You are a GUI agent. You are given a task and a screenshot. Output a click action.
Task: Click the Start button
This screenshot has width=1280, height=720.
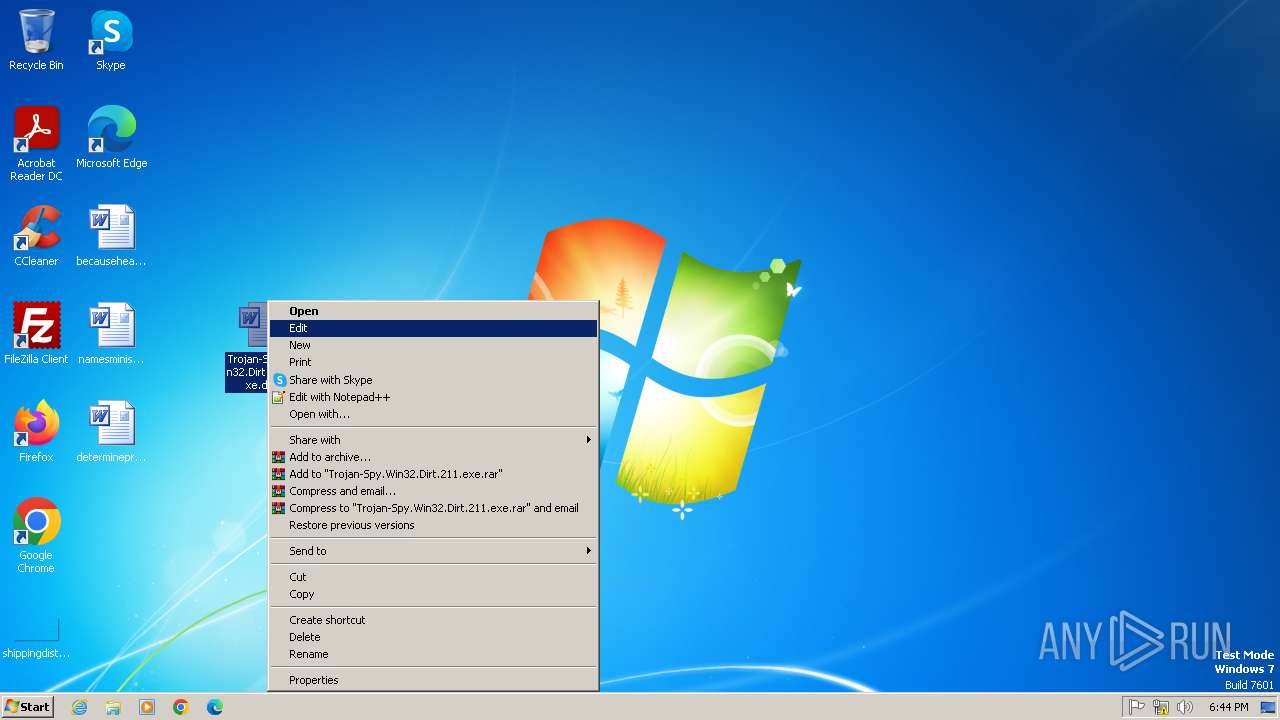pyautogui.click(x=27, y=707)
